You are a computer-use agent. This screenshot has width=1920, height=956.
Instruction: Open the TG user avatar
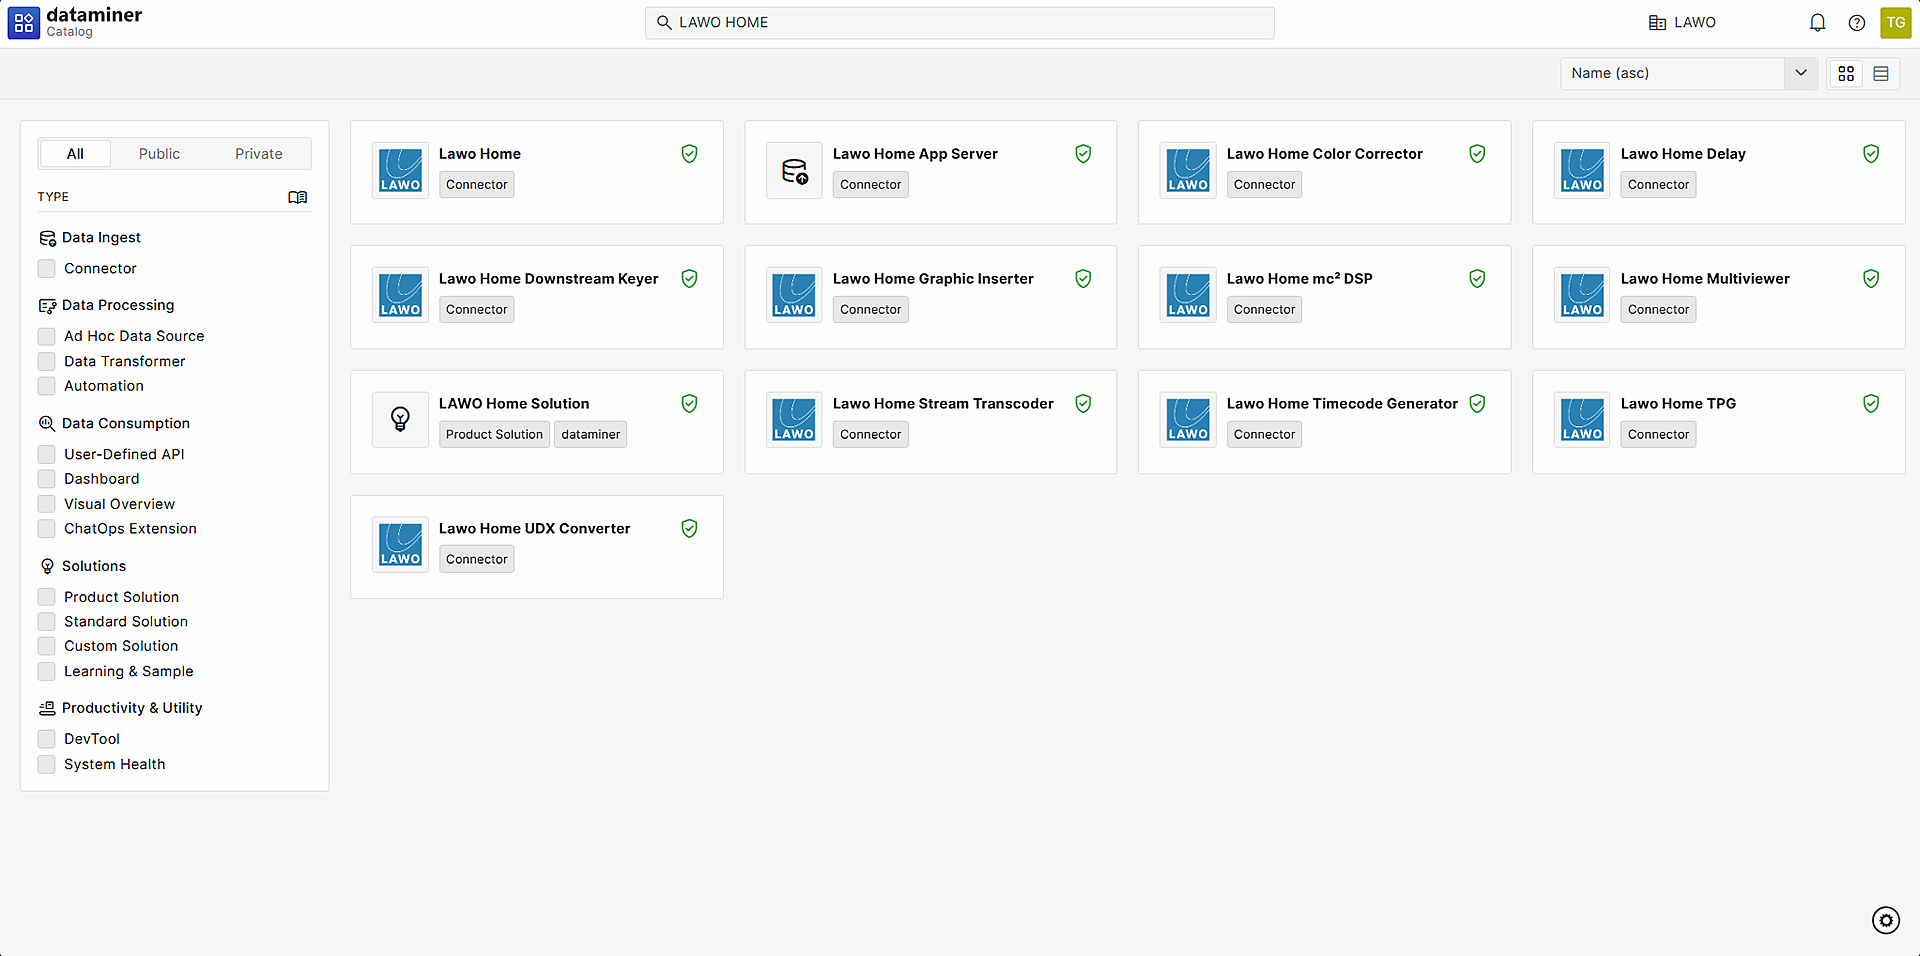(x=1895, y=23)
